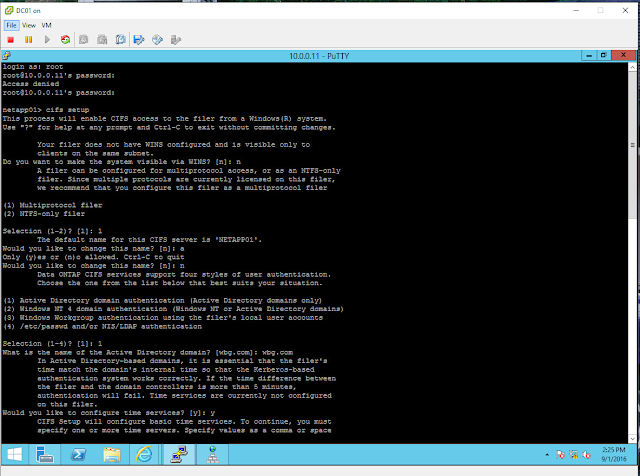This screenshot has height=476, width=640.
Task: Click the PuTTY scrollbar down arrow
Action: tap(632, 439)
